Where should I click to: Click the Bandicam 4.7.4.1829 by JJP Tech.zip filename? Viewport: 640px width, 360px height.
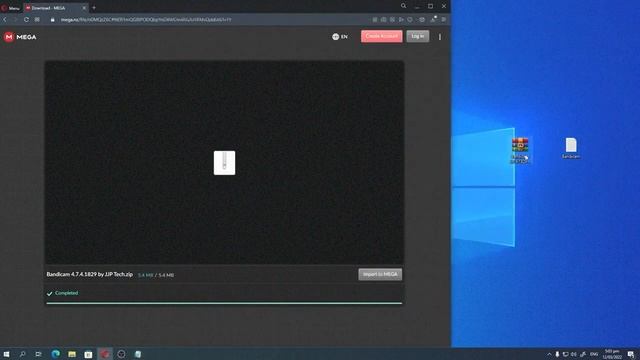(89, 274)
